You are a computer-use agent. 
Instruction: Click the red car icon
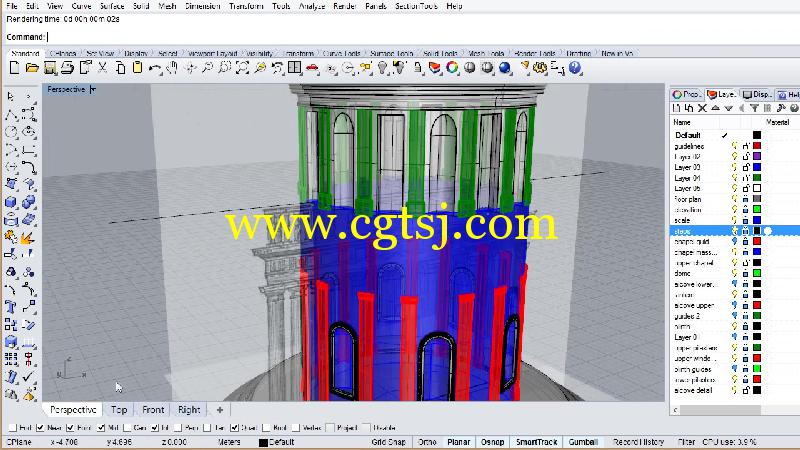312,68
